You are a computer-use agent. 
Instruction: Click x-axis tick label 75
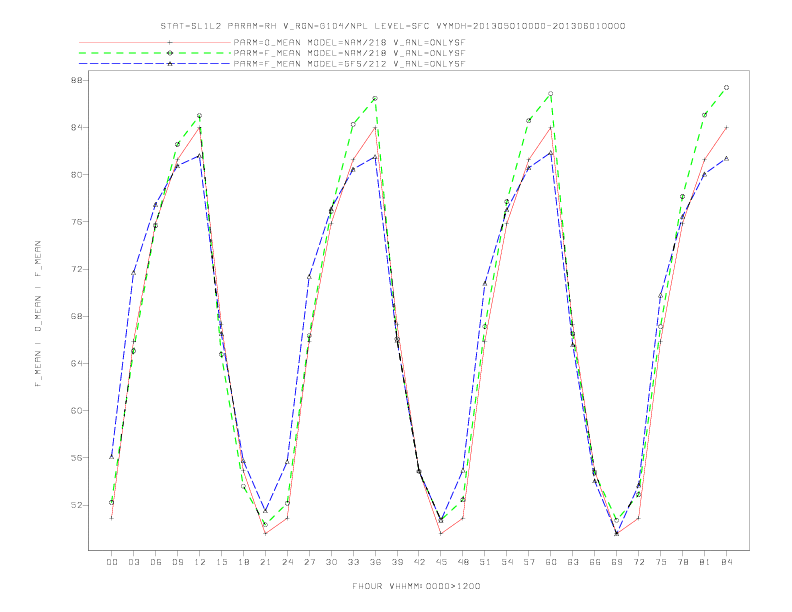pos(661,562)
